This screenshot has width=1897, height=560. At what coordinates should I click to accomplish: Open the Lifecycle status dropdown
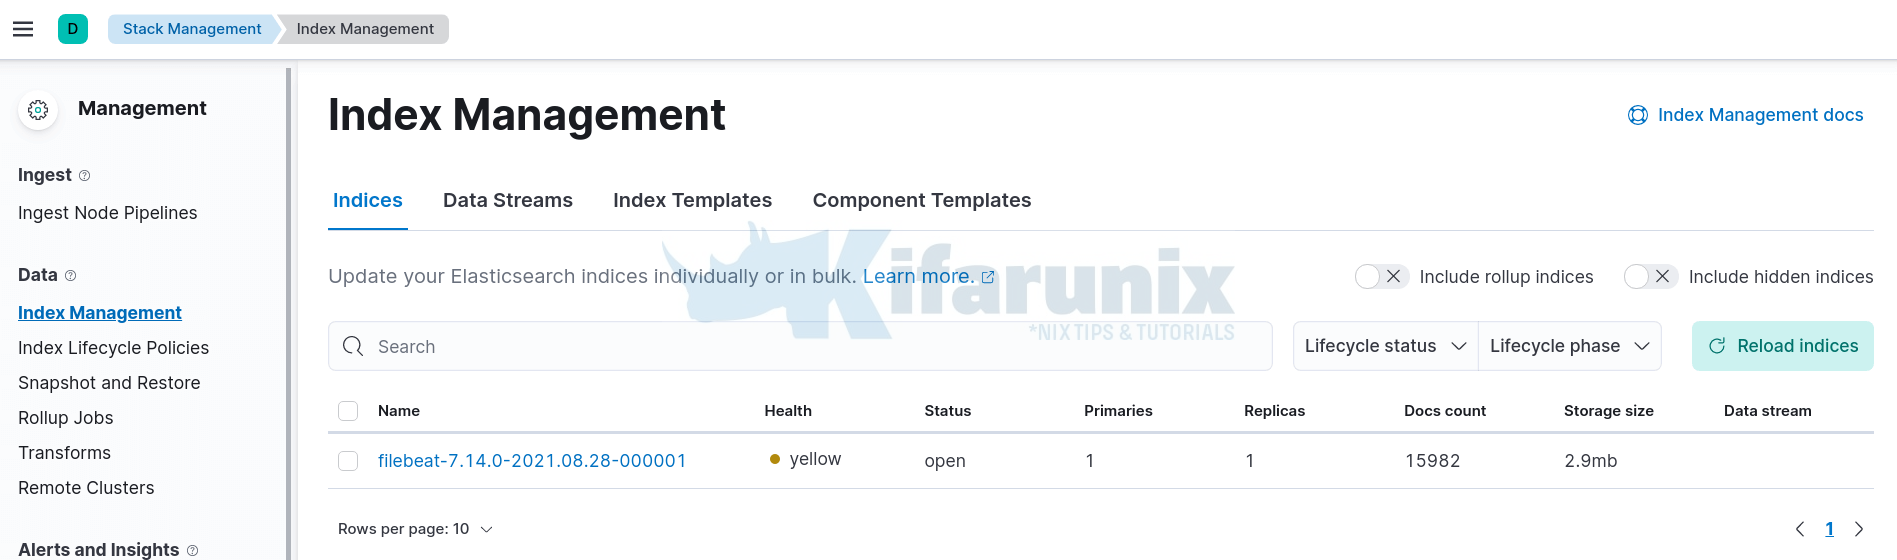tap(1385, 346)
